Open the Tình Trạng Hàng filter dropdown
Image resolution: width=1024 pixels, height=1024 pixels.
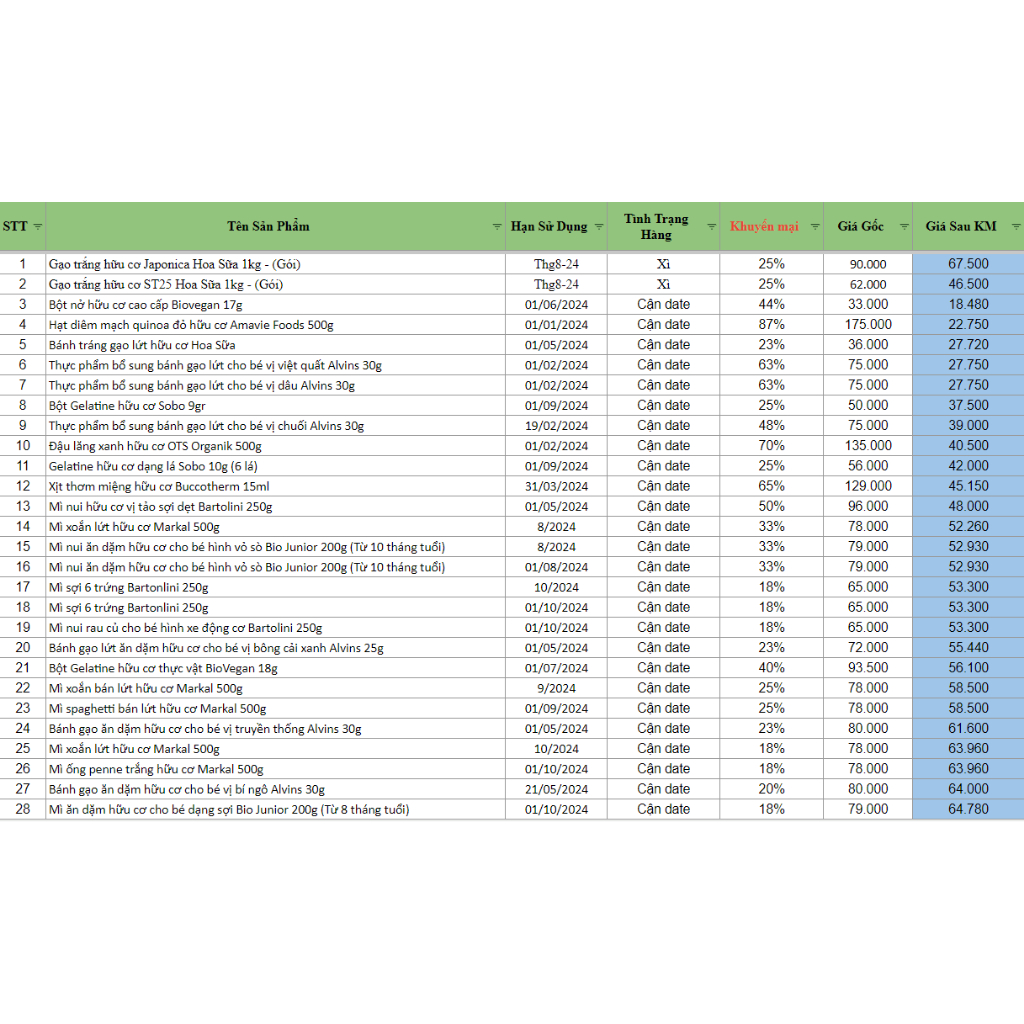tap(711, 227)
